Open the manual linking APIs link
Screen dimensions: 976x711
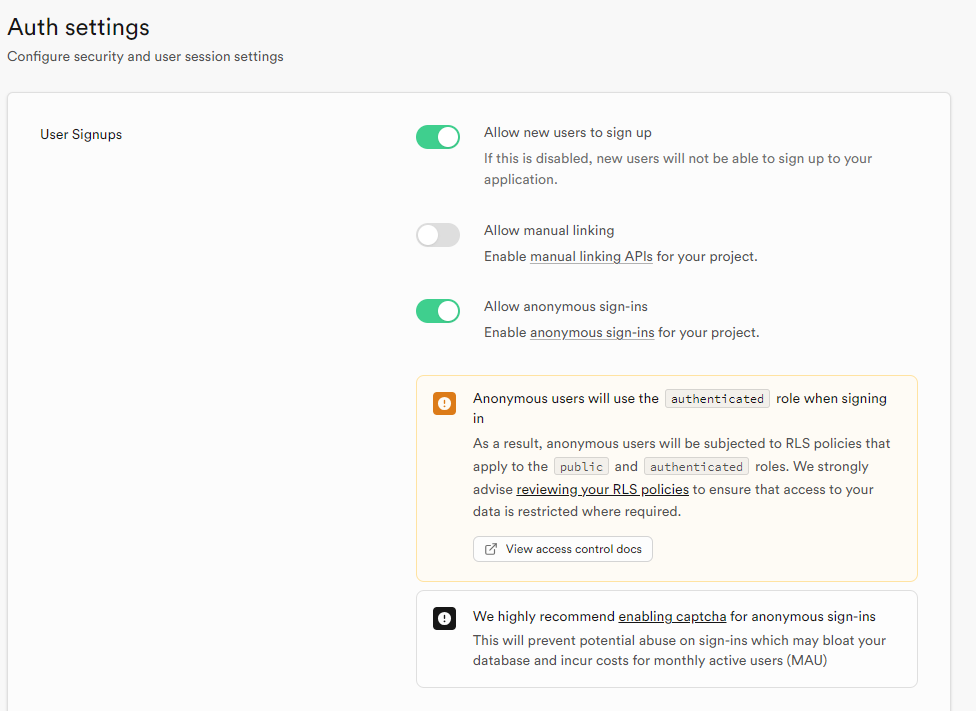pos(591,257)
